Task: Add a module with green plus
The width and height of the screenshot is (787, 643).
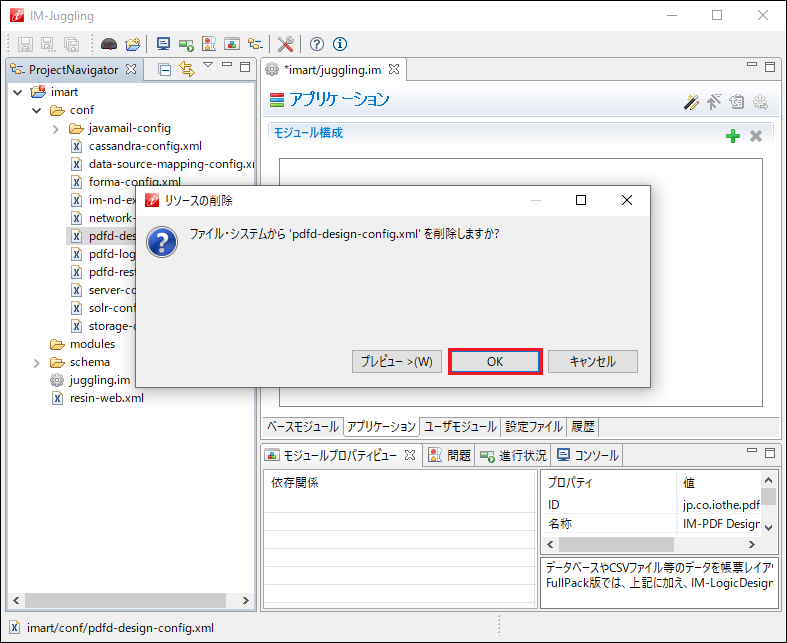Action: click(733, 136)
